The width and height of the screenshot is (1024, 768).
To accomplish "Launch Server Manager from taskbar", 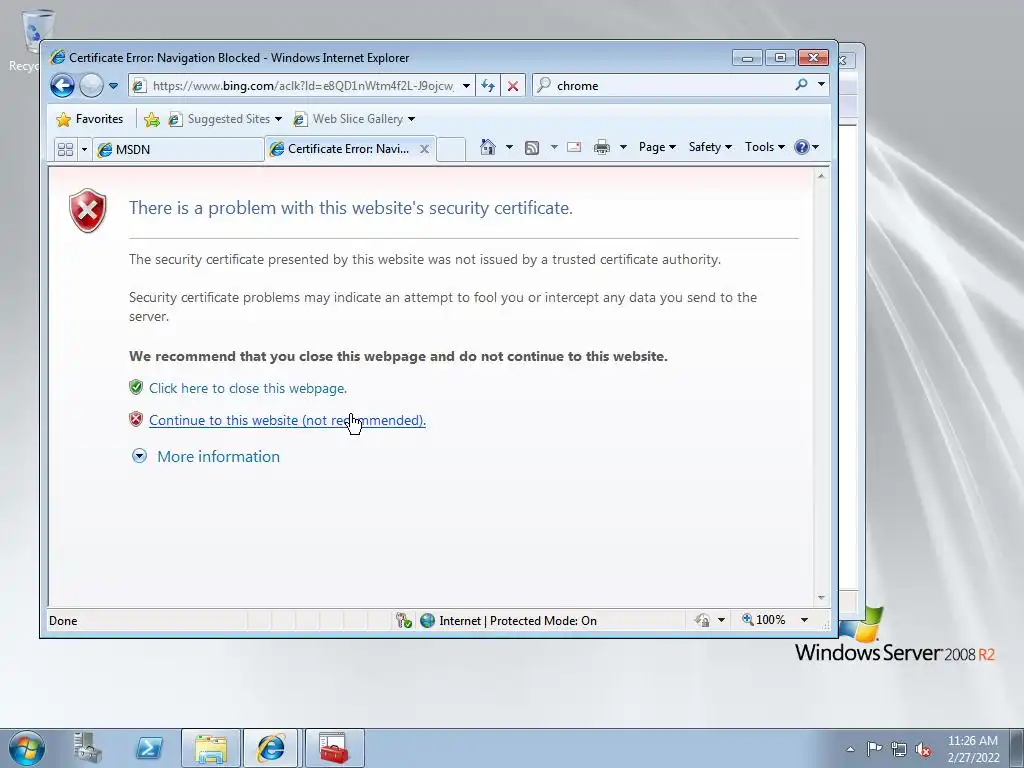I will click(x=88, y=748).
